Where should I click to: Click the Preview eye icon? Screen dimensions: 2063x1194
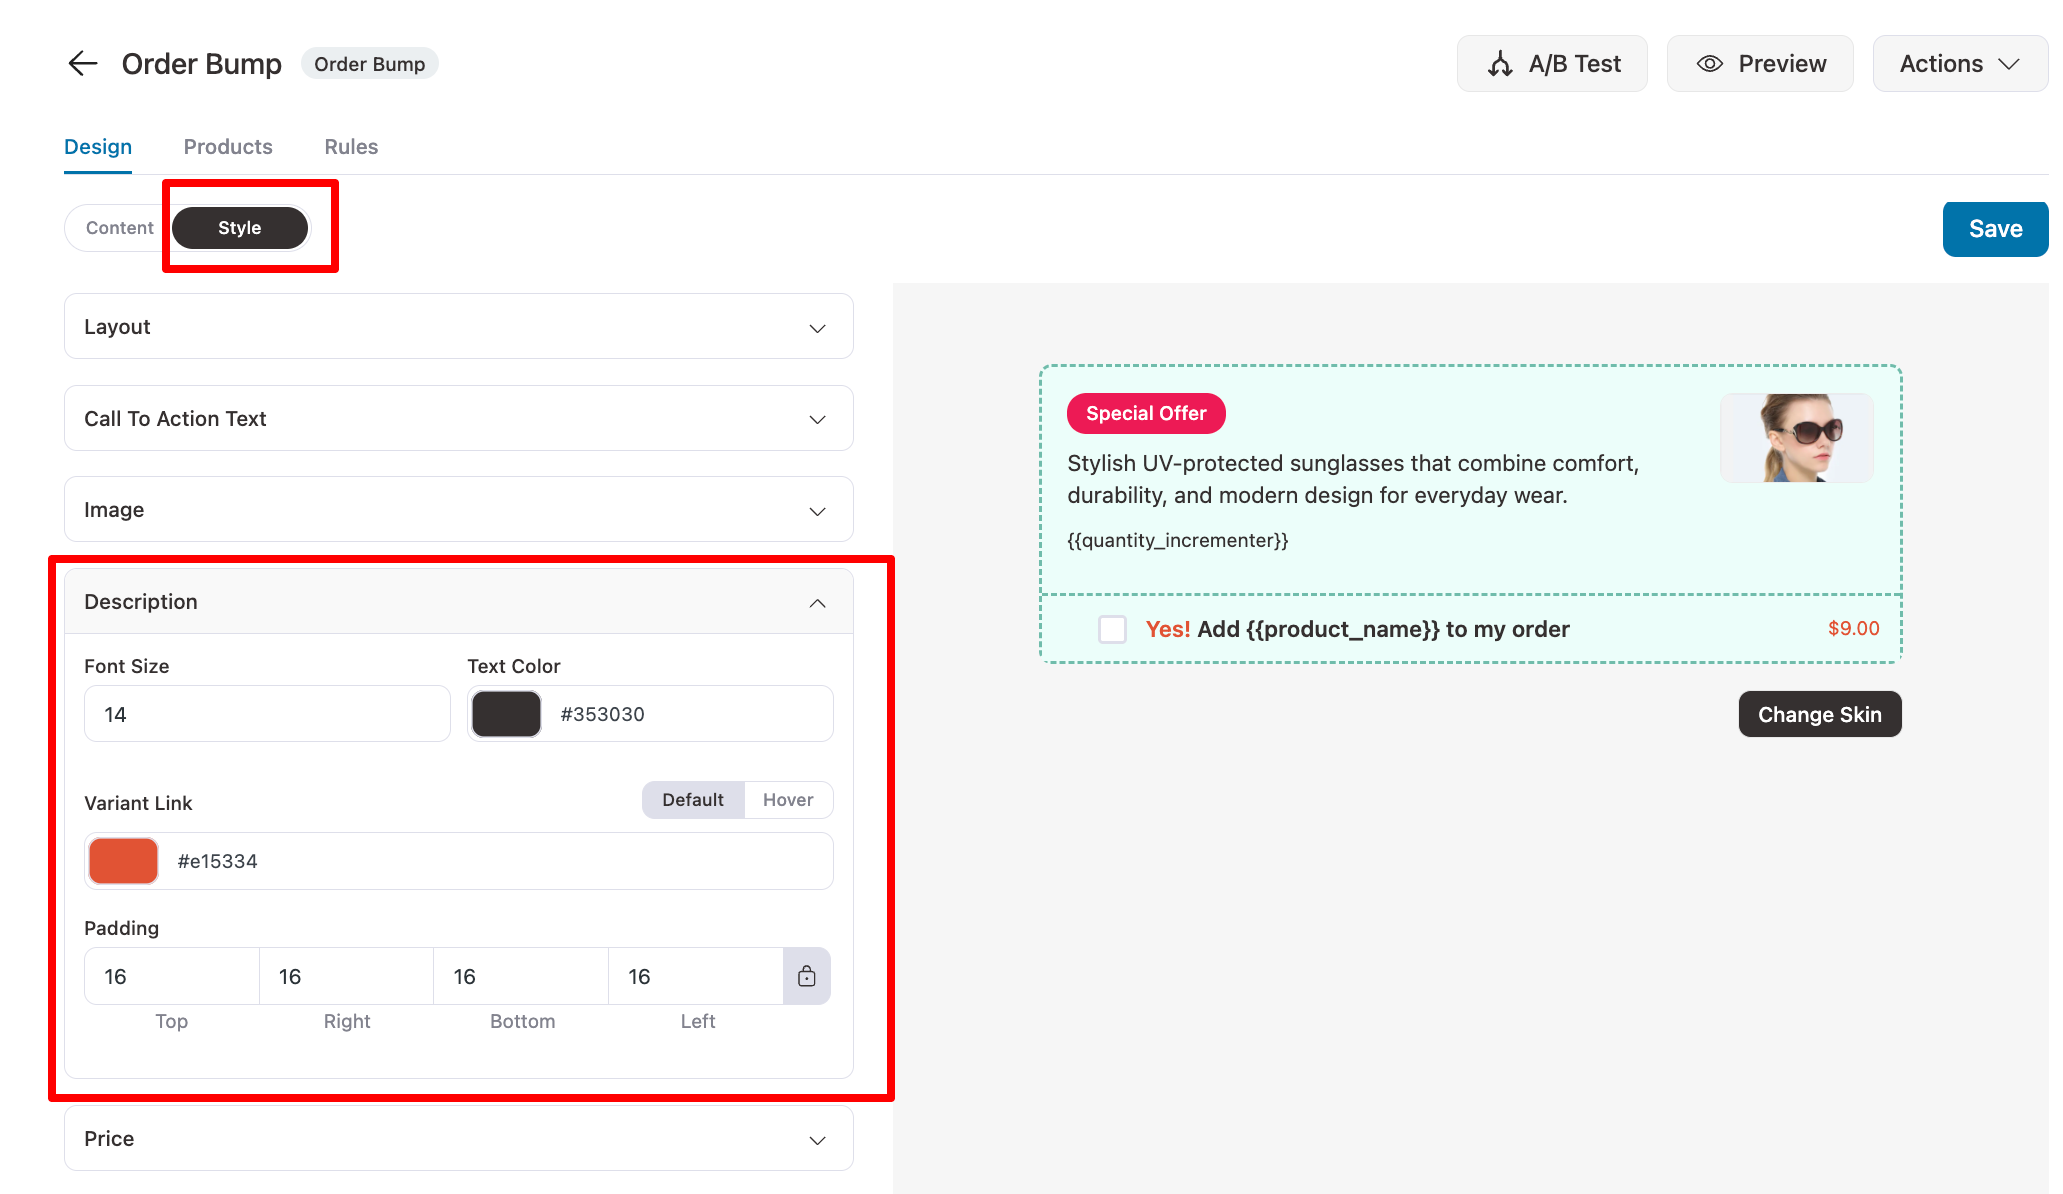coord(1709,64)
